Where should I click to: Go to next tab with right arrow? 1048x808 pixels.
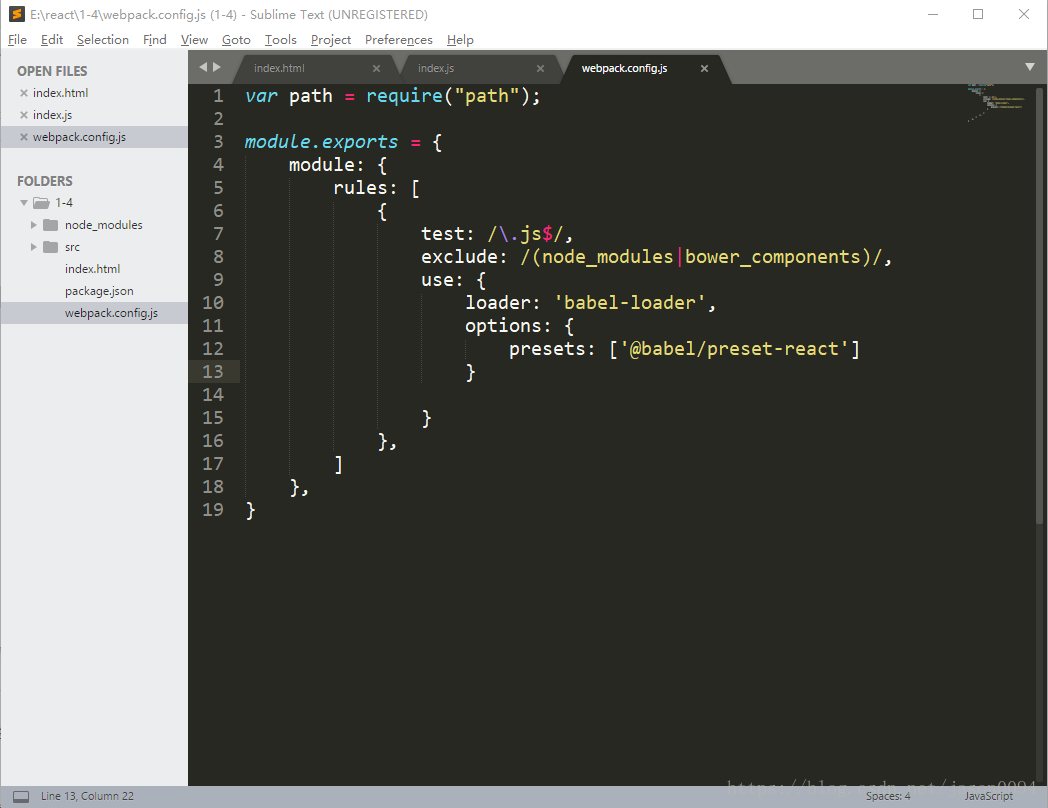coord(217,67)
